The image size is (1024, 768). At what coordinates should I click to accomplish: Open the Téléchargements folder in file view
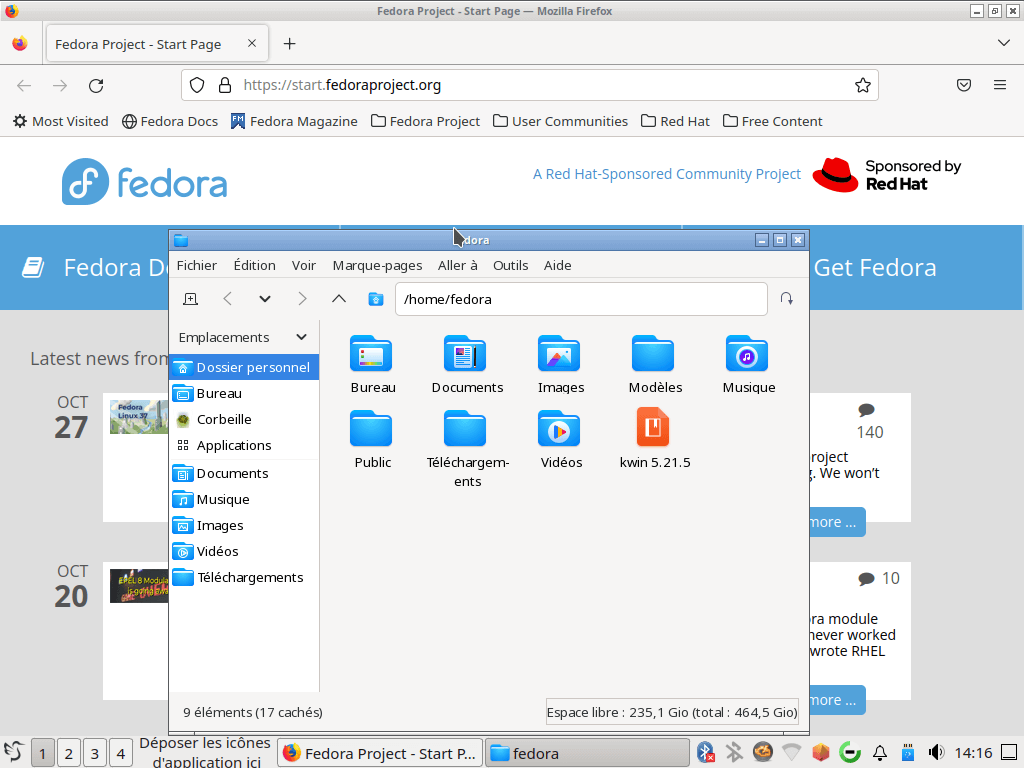[466, 429]
